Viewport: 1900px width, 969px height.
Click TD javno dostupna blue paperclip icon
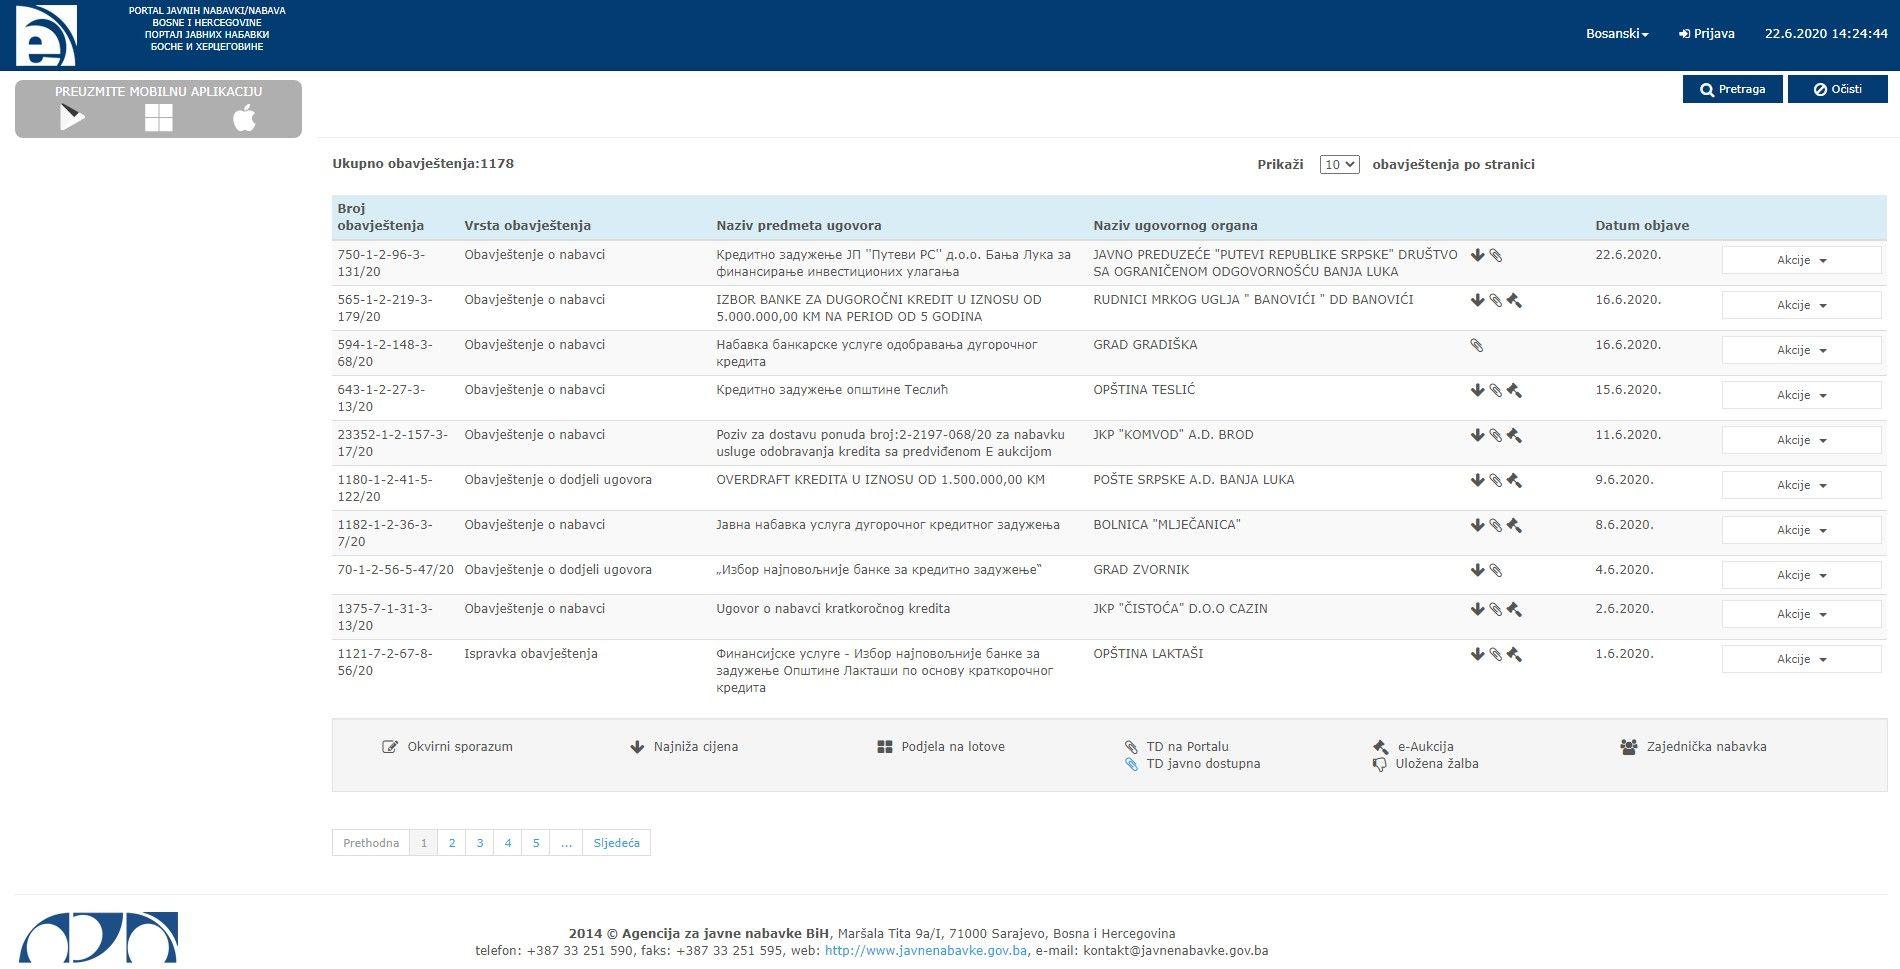tap(1131, 764)
